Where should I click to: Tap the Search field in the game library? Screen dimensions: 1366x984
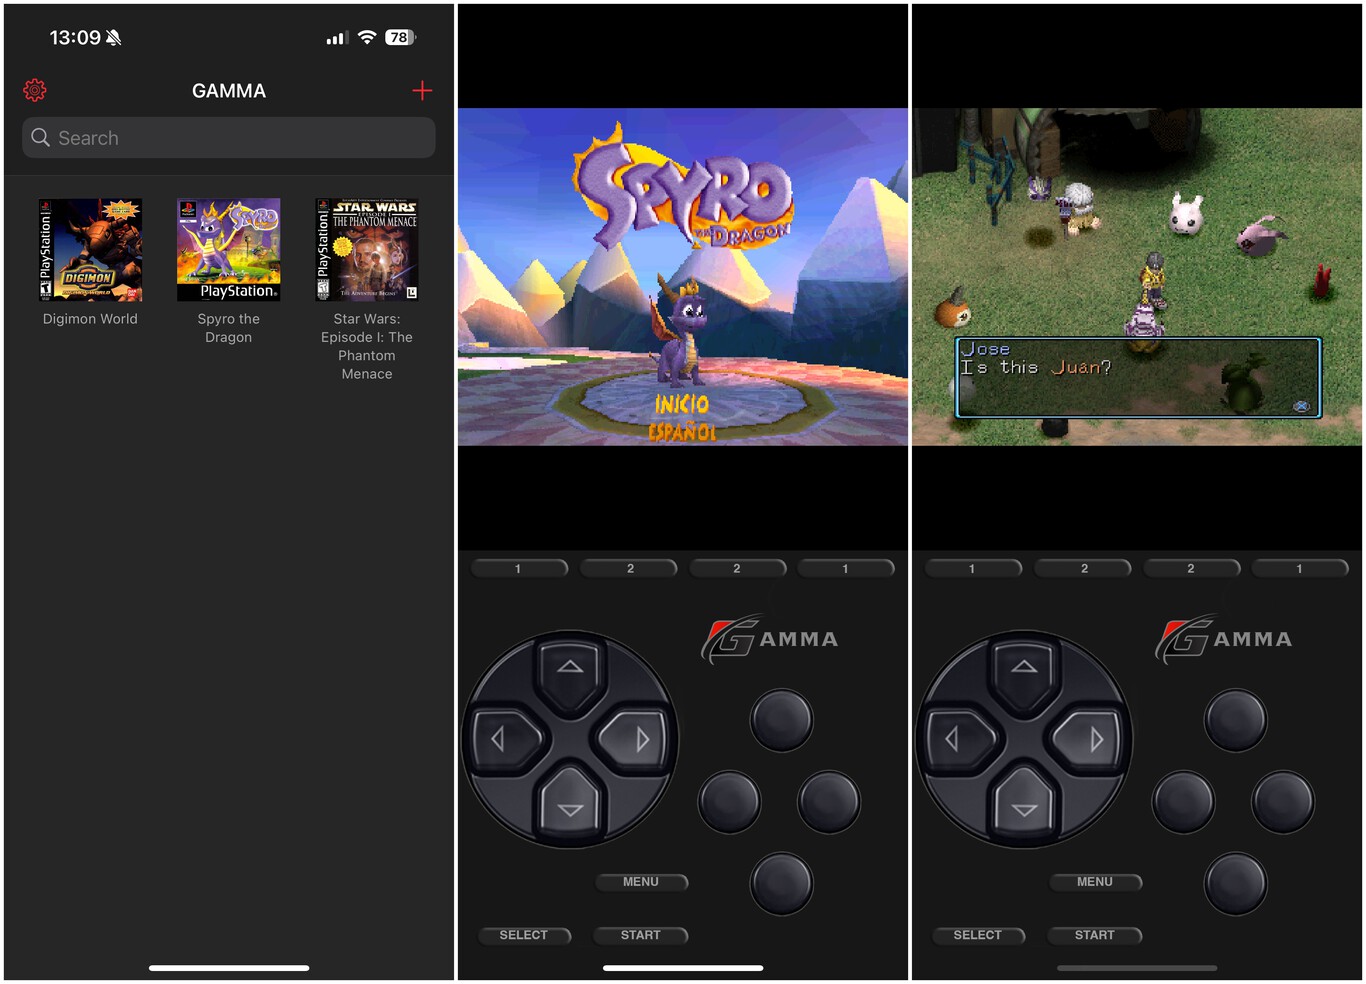(228, 137)
